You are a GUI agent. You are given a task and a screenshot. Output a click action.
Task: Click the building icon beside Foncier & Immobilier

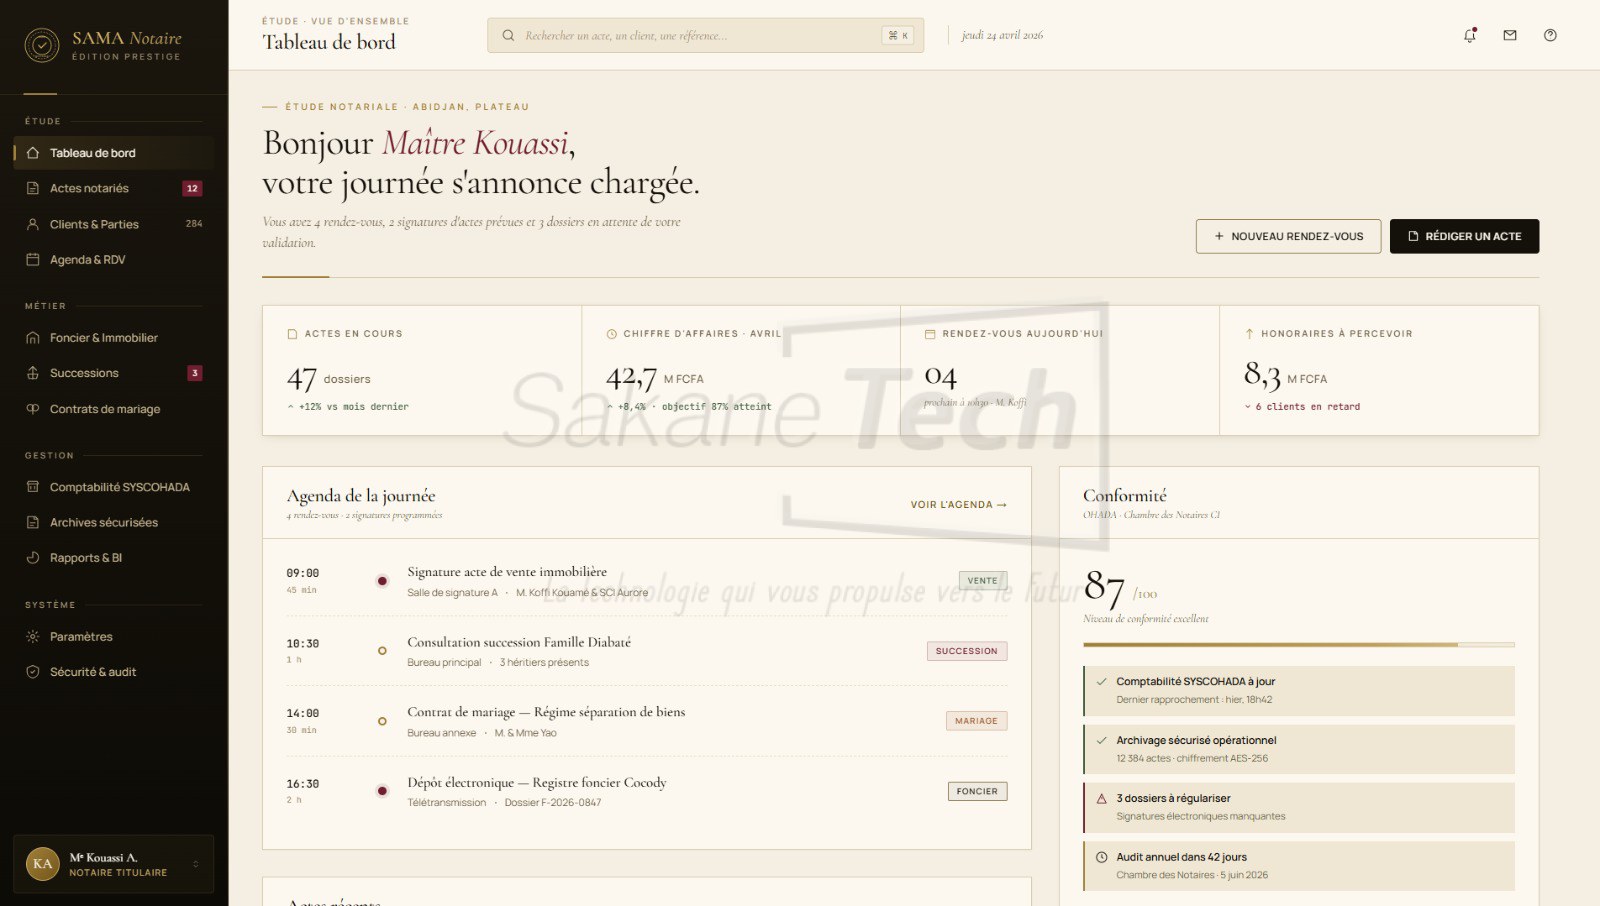(33, 338)
